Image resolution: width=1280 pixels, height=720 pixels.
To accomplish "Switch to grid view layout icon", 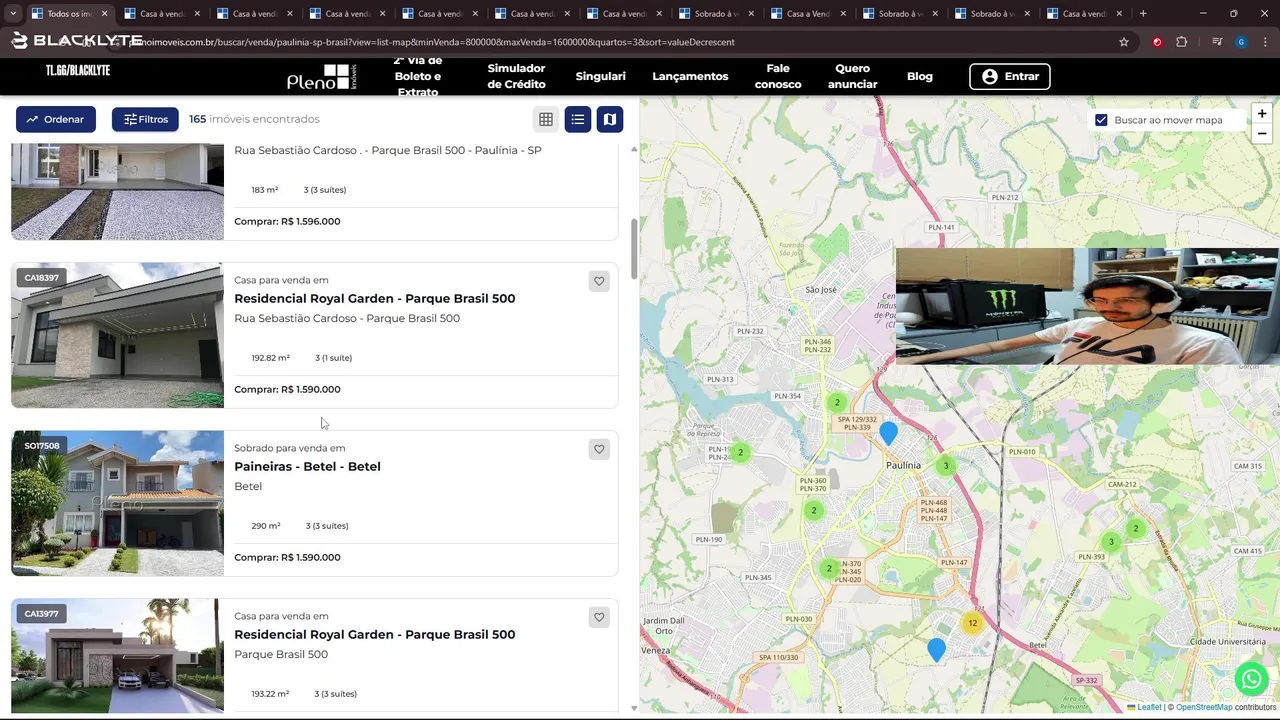I will pos(546,119).
